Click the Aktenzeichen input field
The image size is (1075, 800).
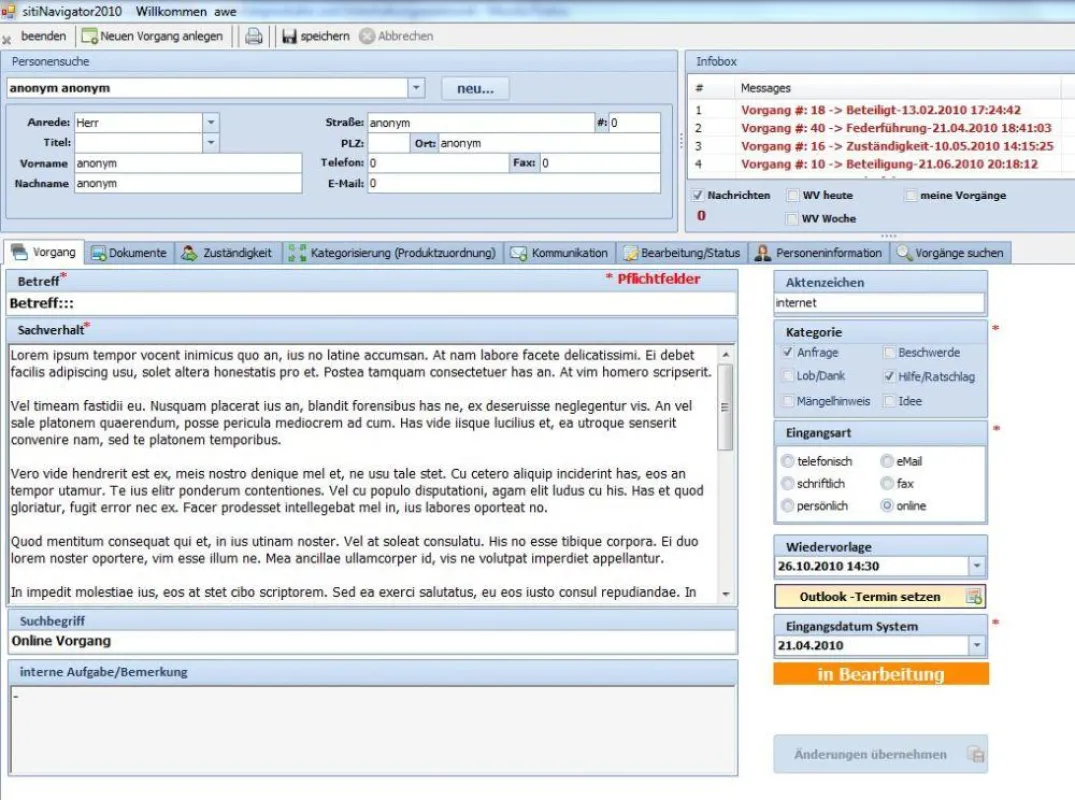tap(880, 303)
